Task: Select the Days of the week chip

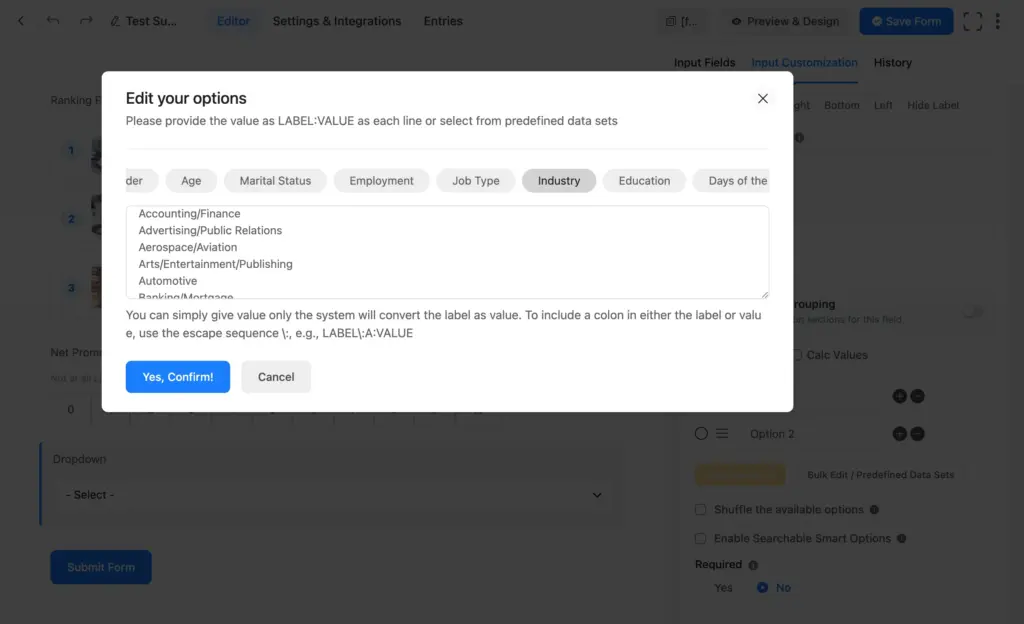Action: click(x=731, y=181)
